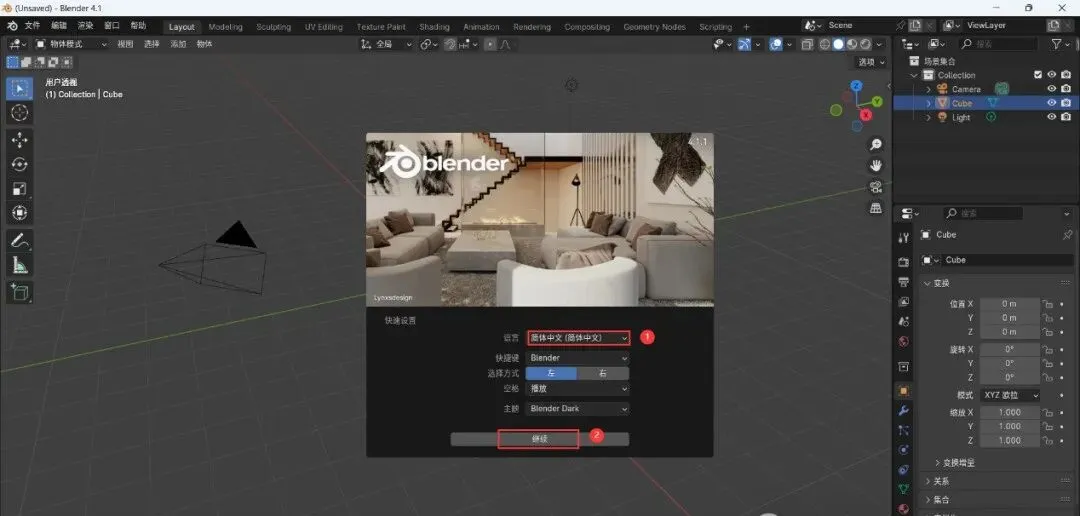Open the spacebar action dropdown (播放)
Viewport: 1080px width, 516px height.
pos(577,389)
